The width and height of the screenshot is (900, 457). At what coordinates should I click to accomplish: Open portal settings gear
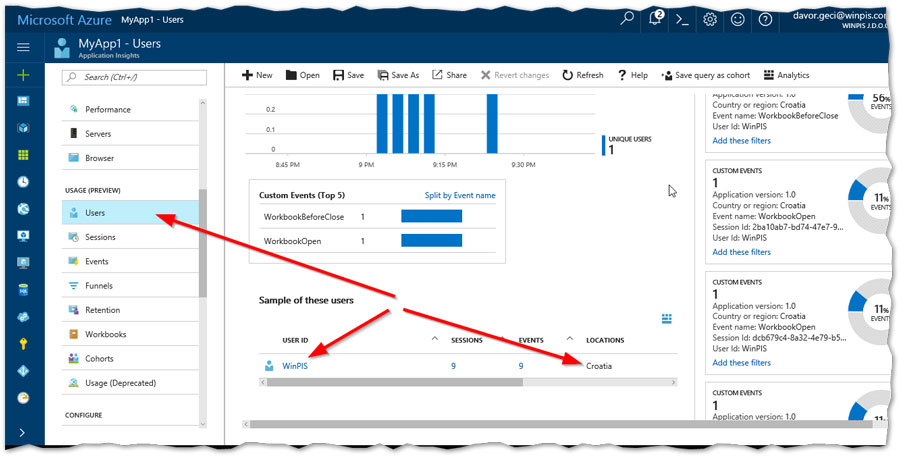tap(710, 19)
